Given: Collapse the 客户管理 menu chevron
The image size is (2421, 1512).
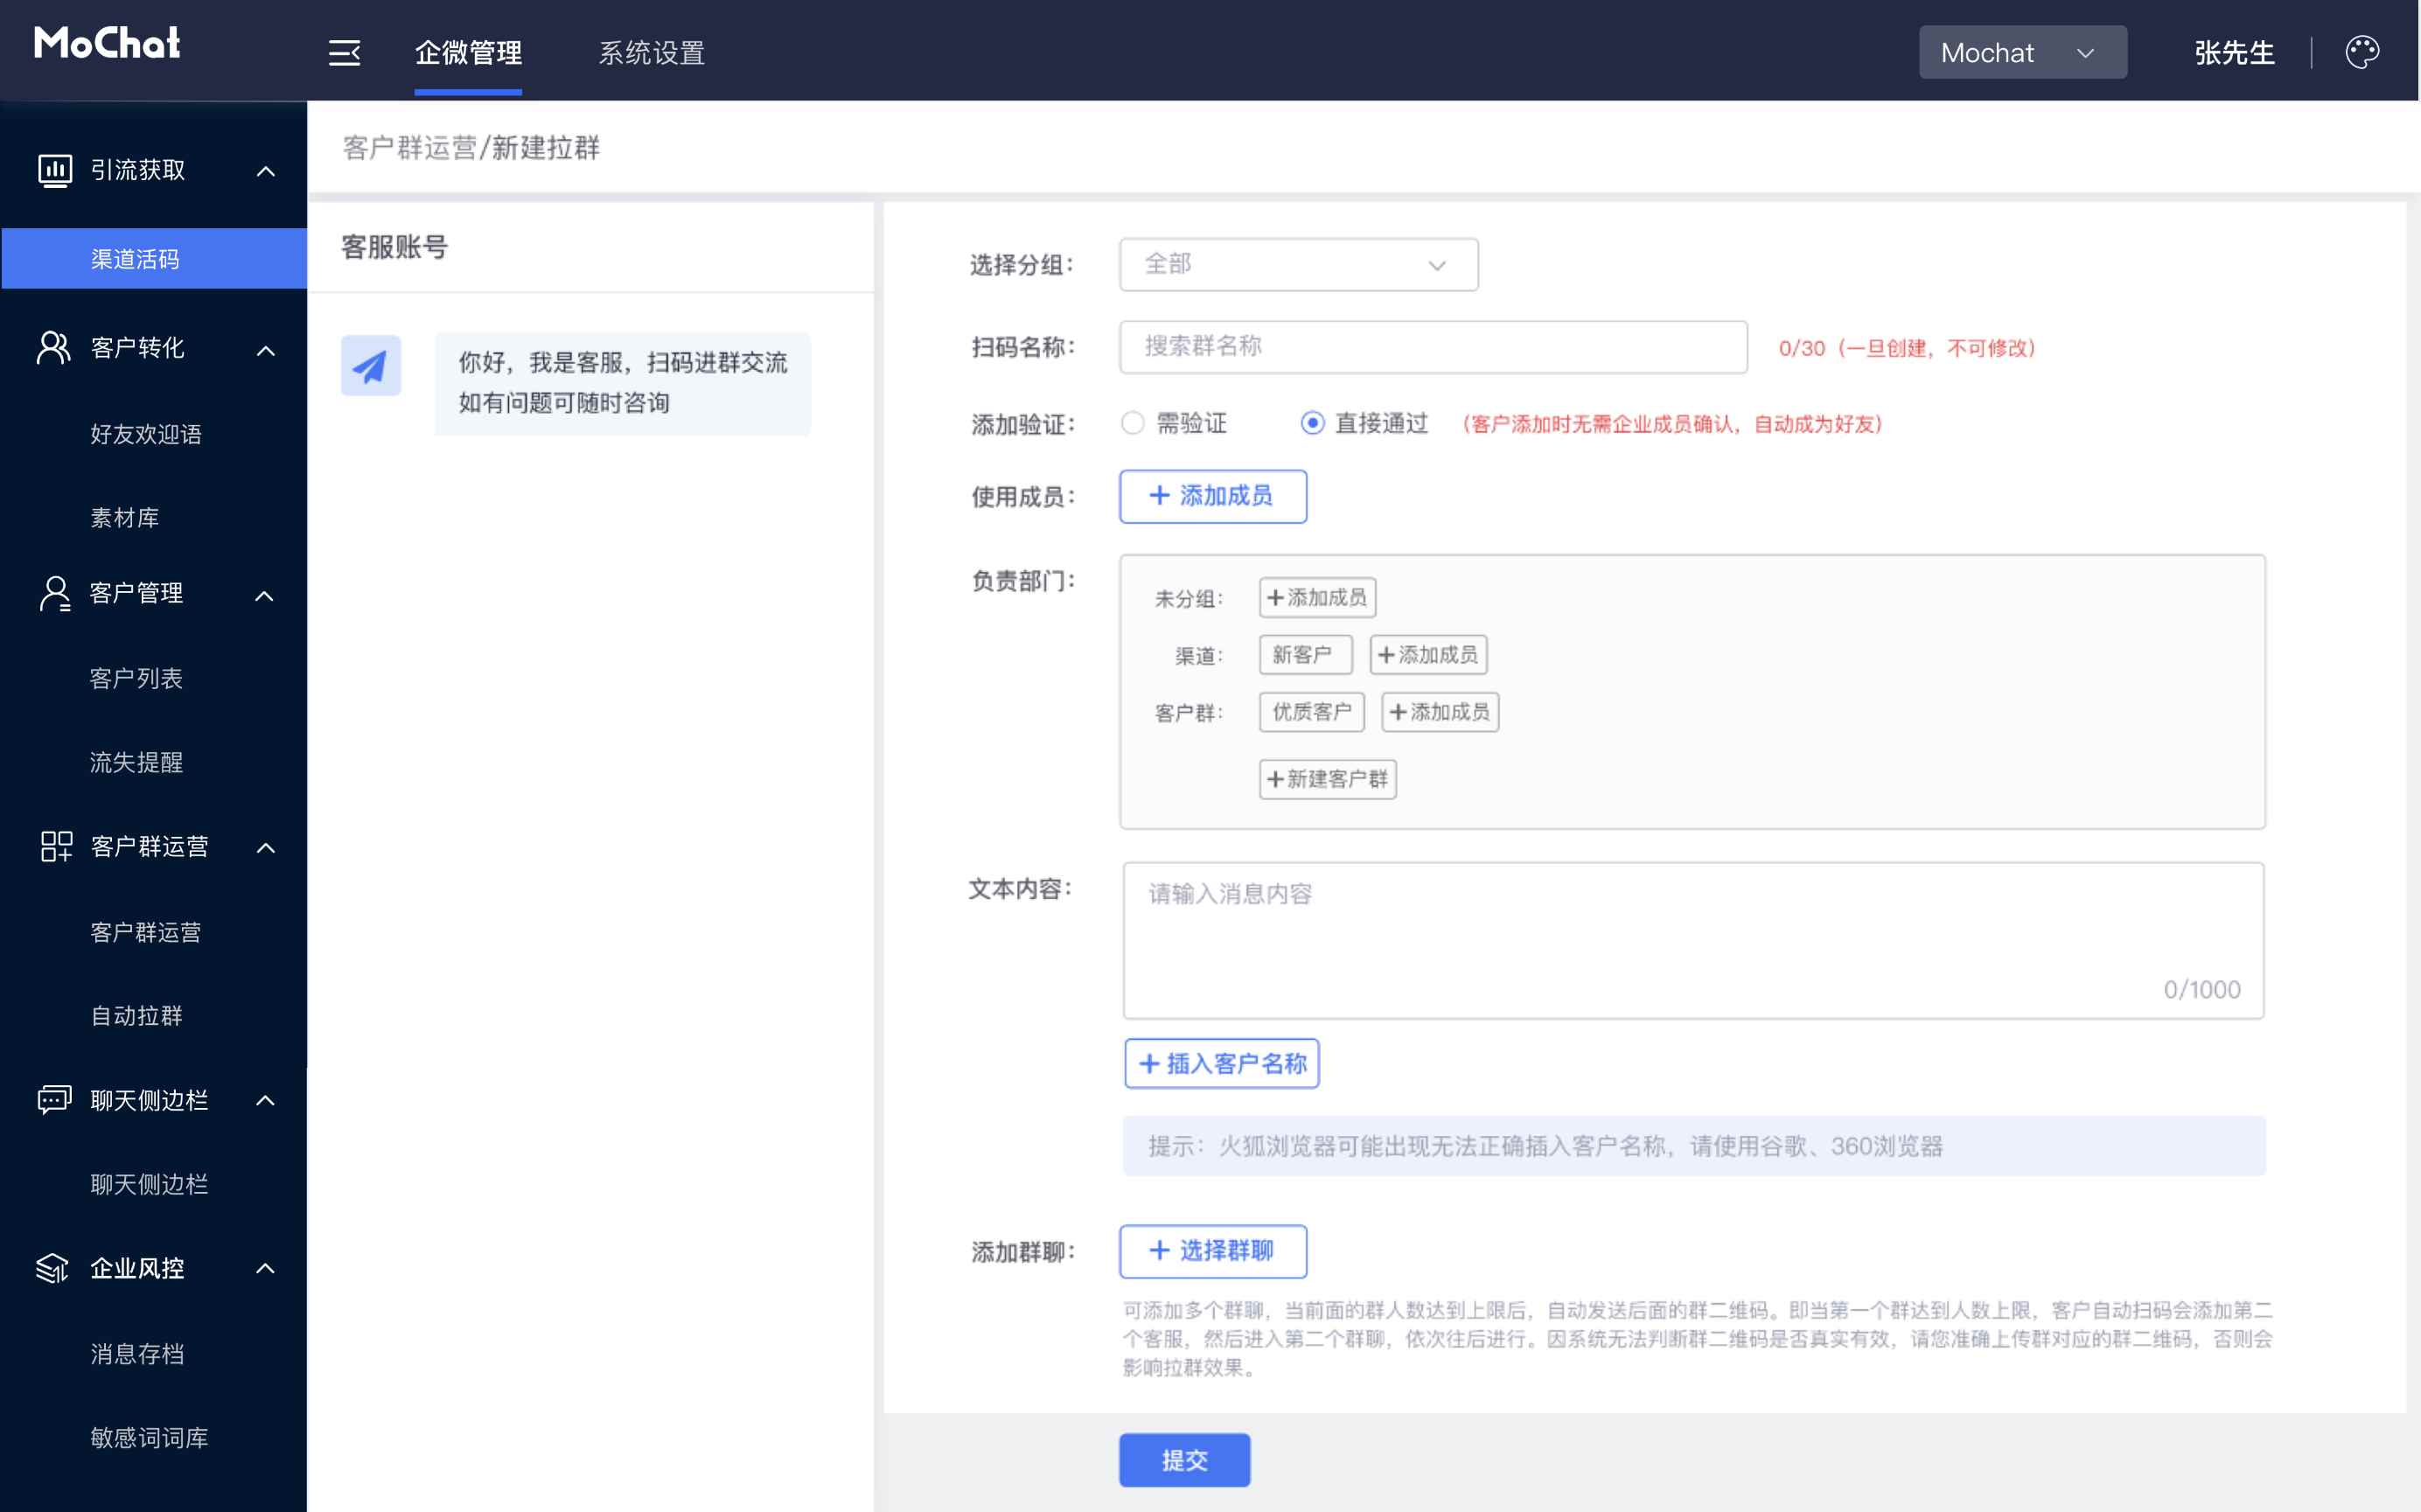Looking at the screenshot, I should click(x=264, y=596).
